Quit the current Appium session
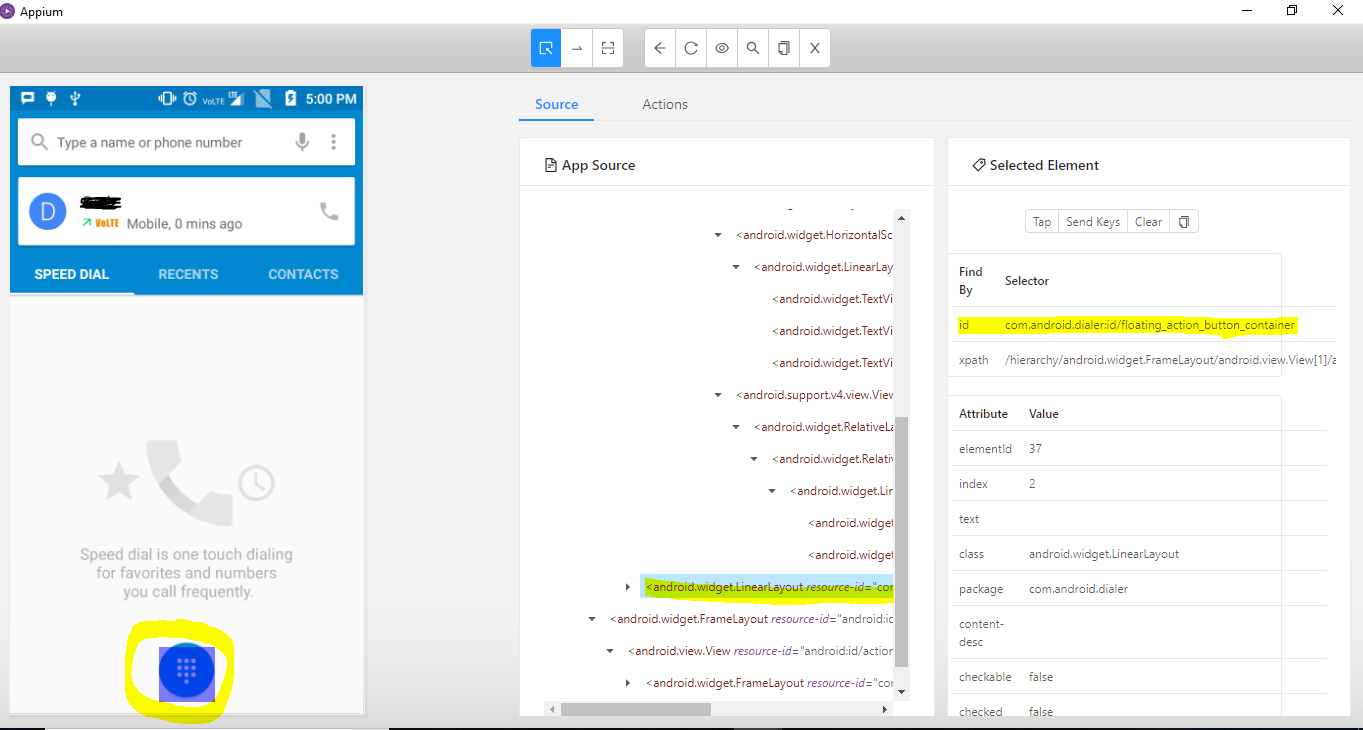The width and height of the screenshot is (1363, 730). pos(814,47)
